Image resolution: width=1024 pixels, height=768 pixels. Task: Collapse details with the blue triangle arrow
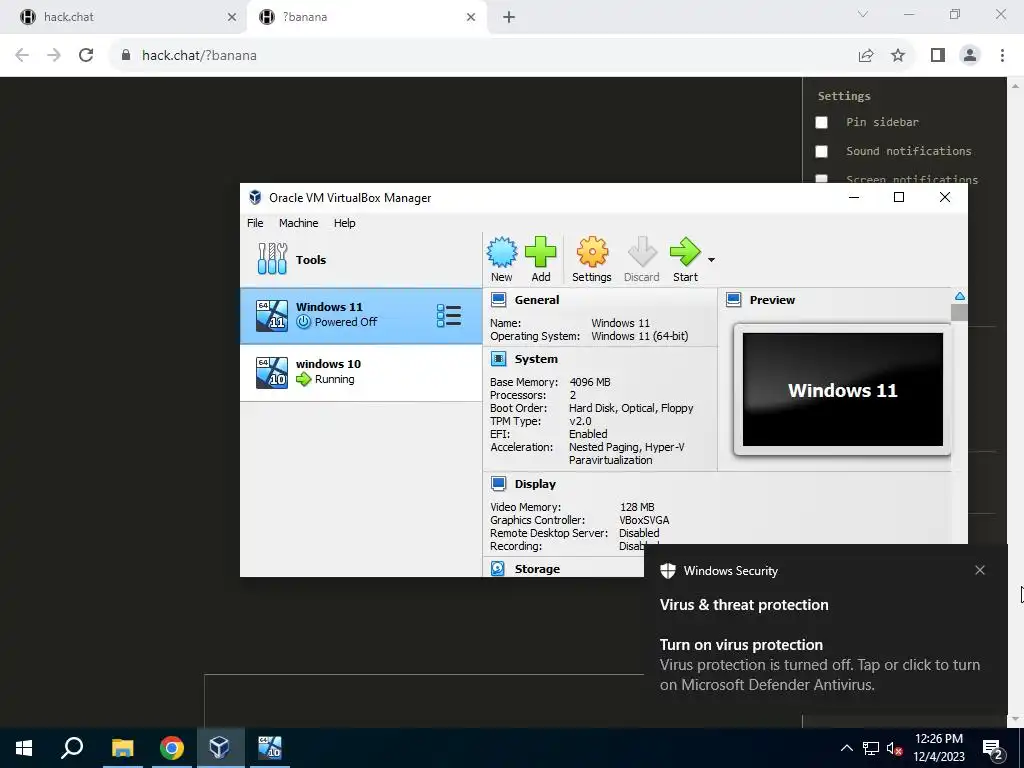pos(959,296)
